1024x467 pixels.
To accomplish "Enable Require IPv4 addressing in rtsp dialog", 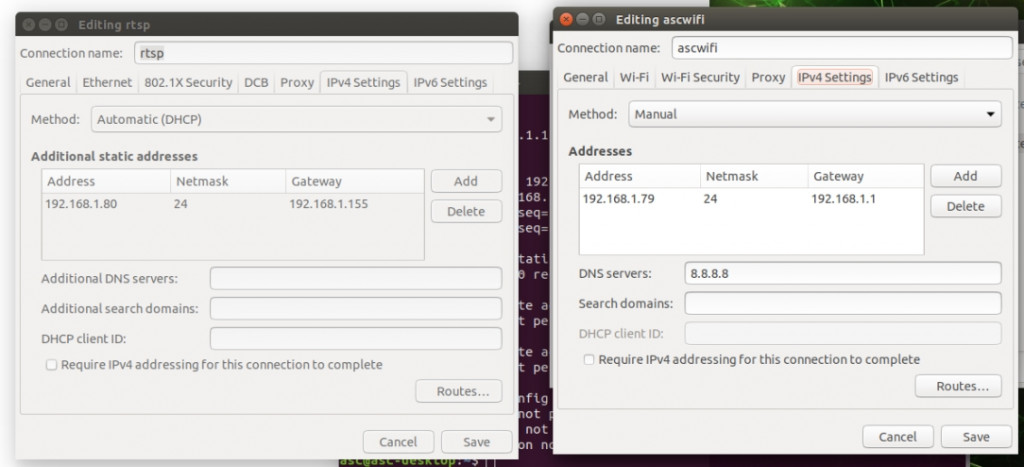I will tap(52, 365).
